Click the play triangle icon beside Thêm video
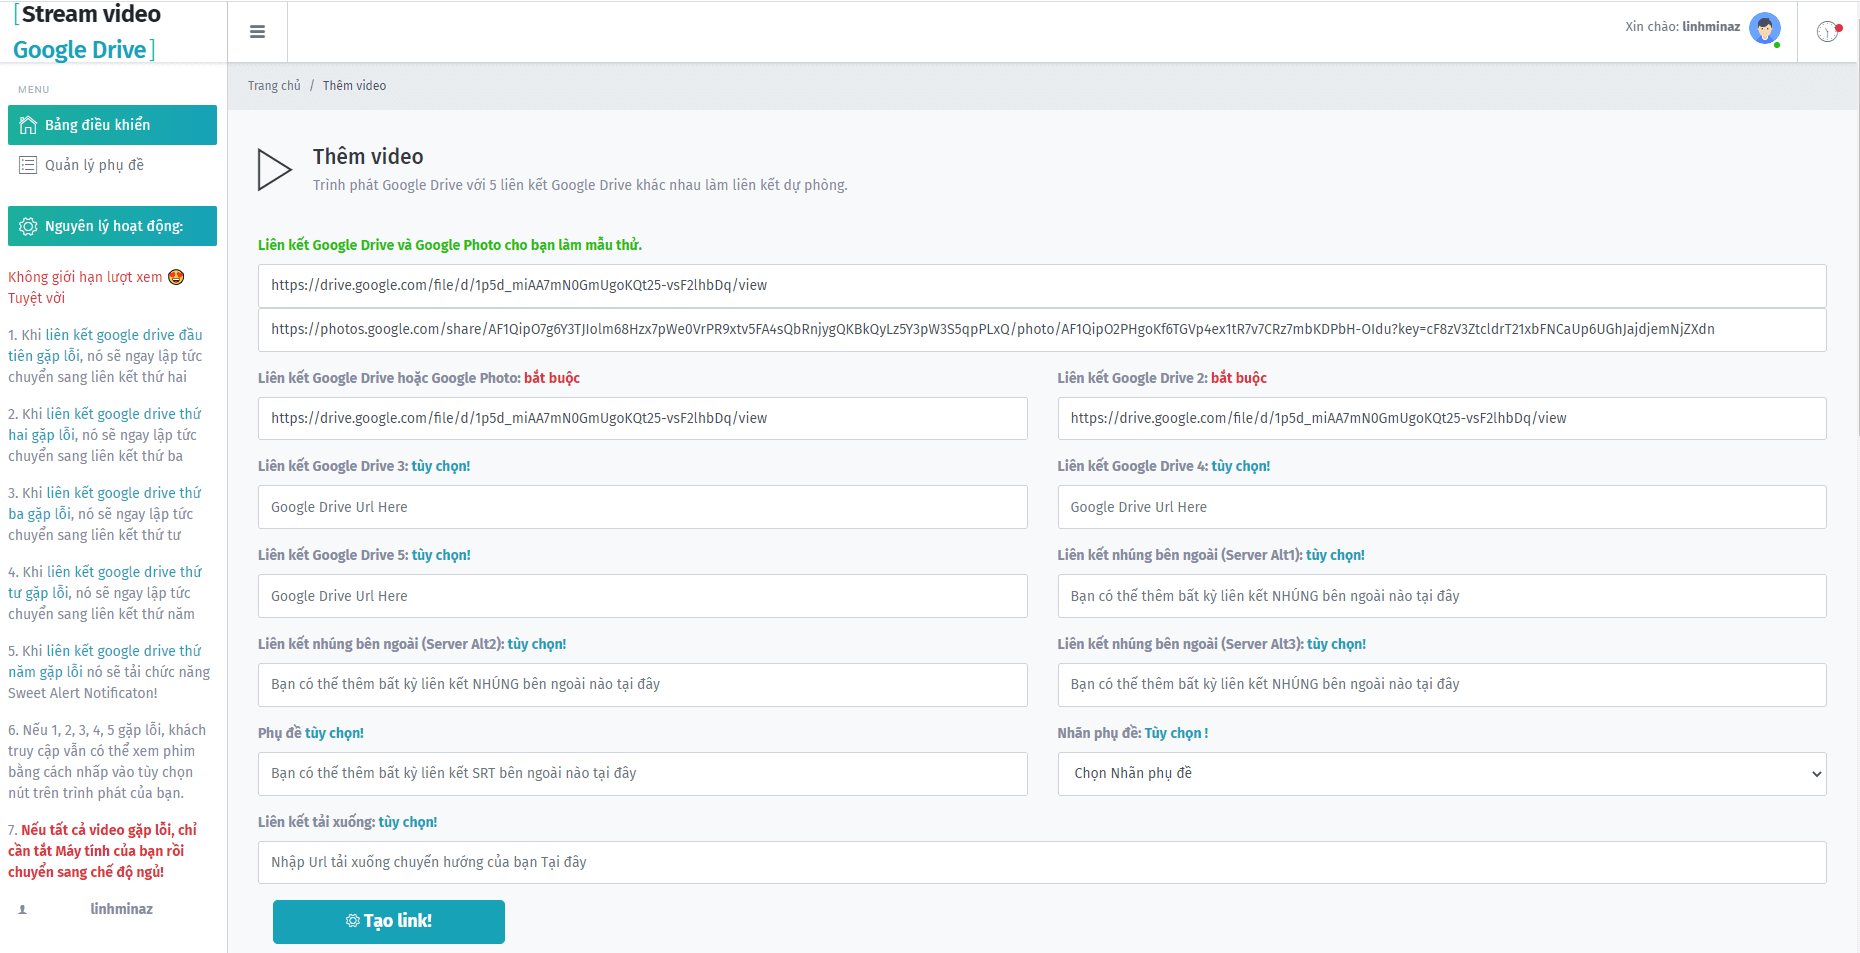Screen dimensions: 1860x953 pos(274,170)
